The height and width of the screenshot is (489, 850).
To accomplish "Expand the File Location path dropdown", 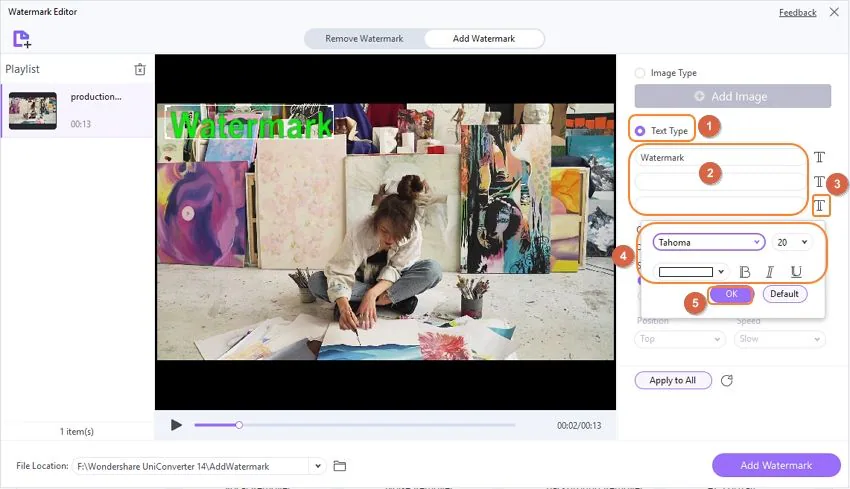I will [x=318, y=466].
